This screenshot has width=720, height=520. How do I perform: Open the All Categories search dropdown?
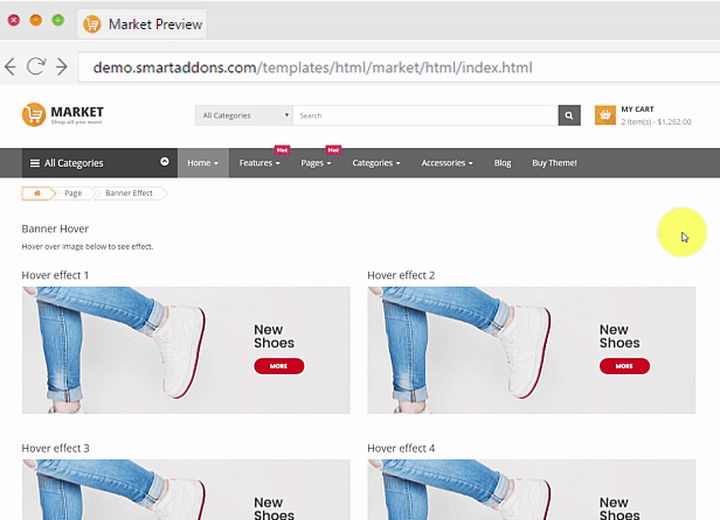pos(243,115)
